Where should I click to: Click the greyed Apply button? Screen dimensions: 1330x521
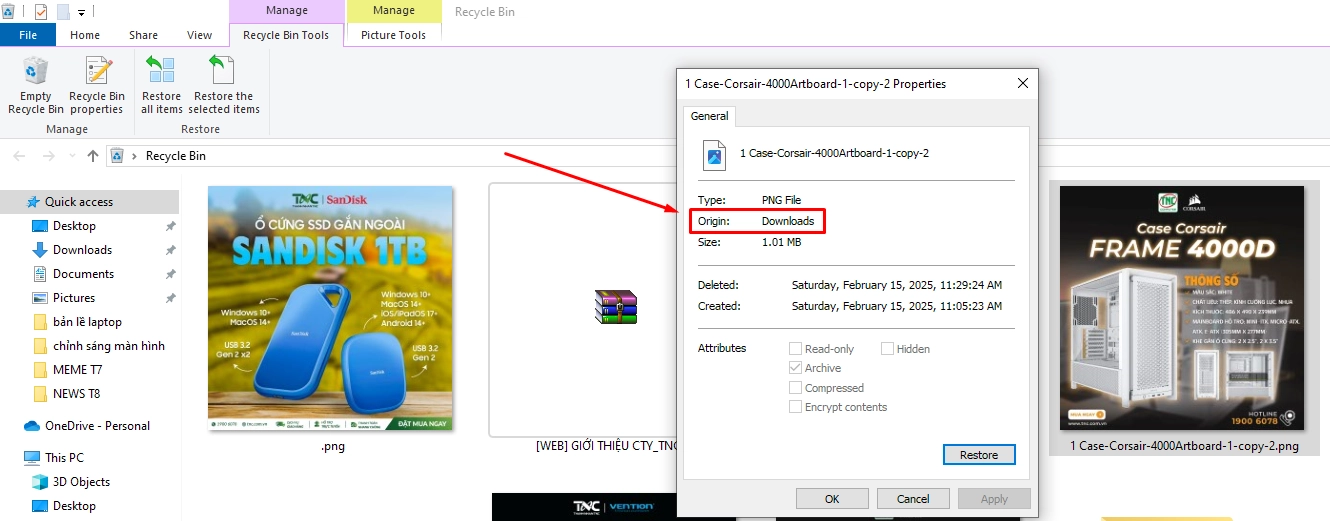point(994,498)
